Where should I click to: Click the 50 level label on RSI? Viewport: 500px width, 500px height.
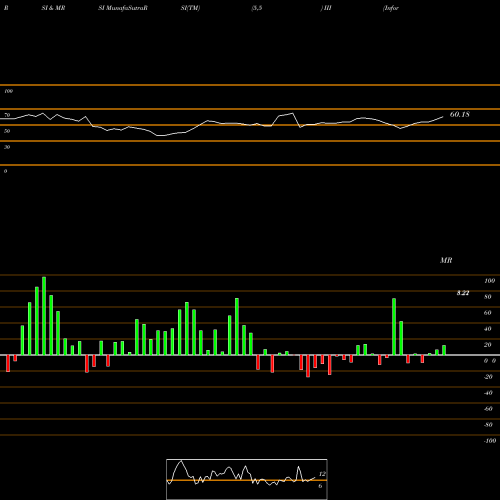(x=7, y=131)
